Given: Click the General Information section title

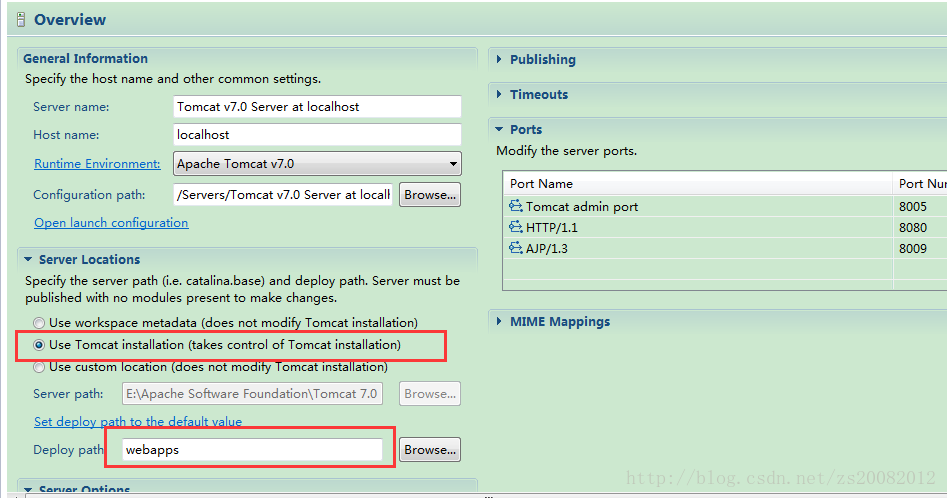Looking at the screenshot, I should pyautogui.click(x=85, y=59).
